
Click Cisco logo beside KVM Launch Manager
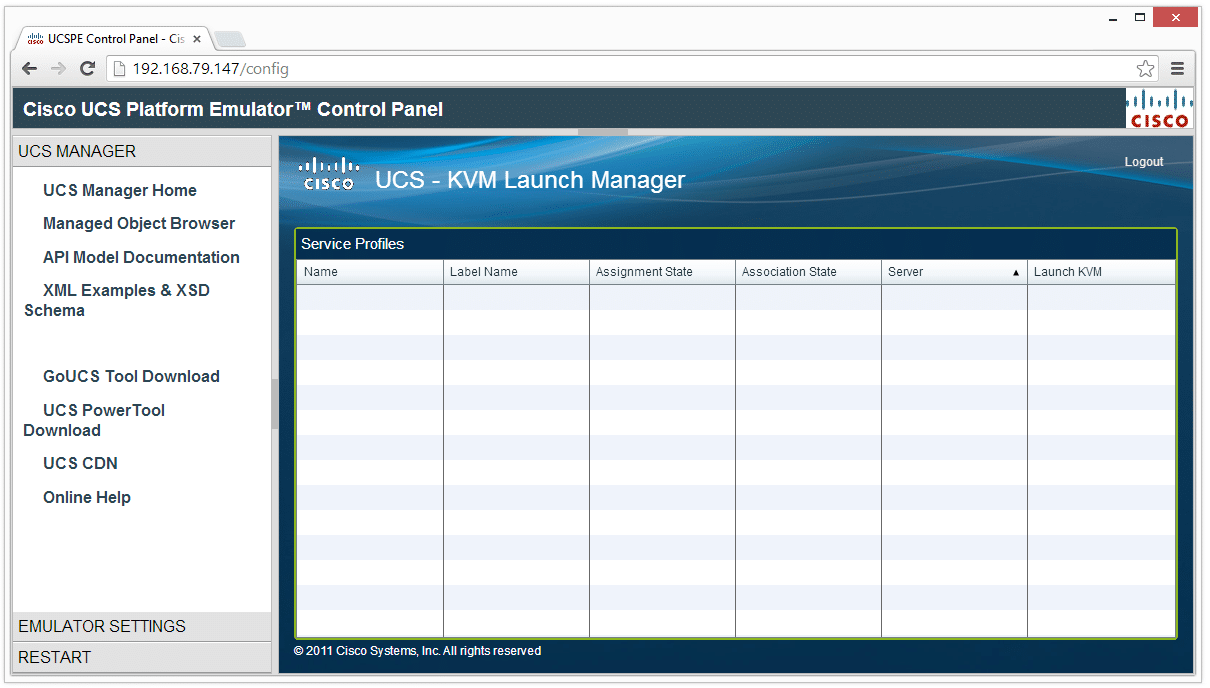pyautogui.click(x=329, y=174)
